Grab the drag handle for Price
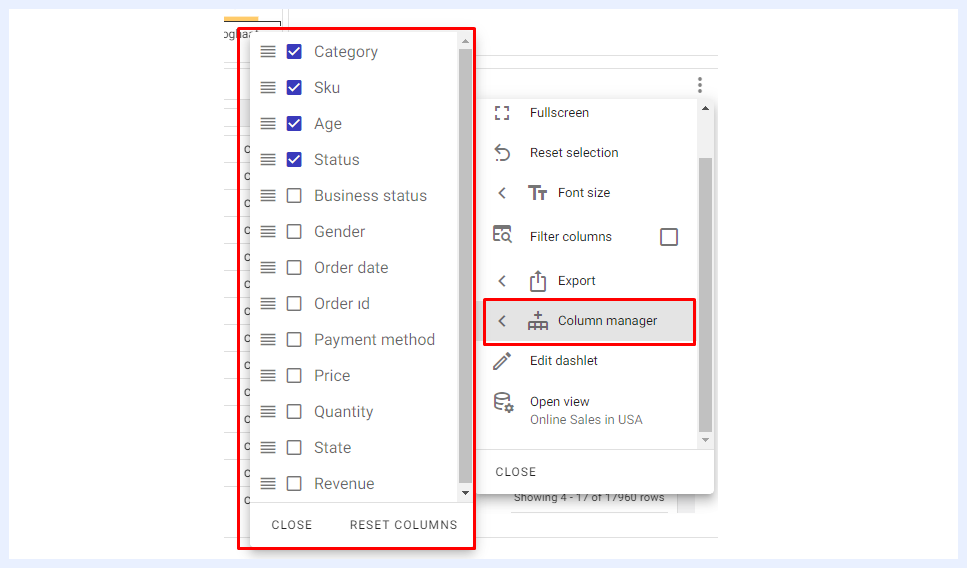Image resolution: width=967 pixels, height=568 pixels. coord(268,376)
